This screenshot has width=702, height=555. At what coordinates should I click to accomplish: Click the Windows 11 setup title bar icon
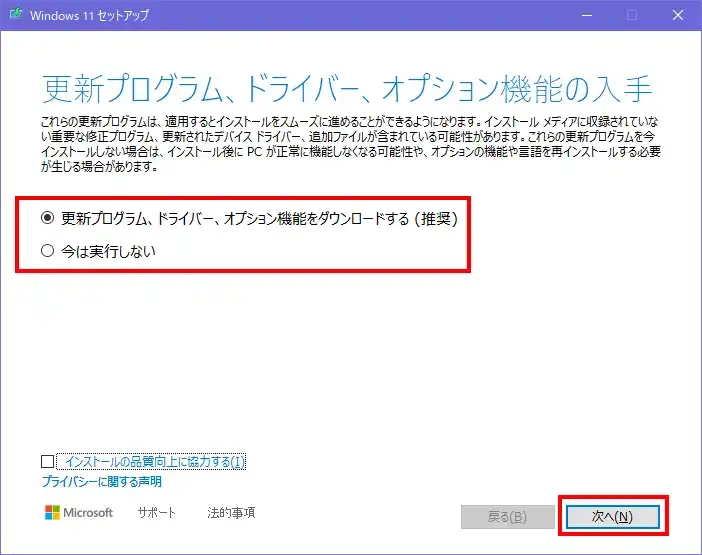pos(16,15)
